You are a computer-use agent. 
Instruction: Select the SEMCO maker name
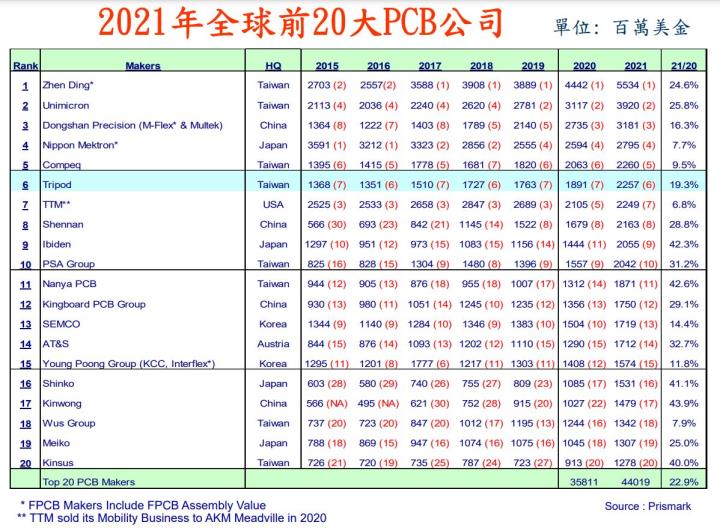61,324
